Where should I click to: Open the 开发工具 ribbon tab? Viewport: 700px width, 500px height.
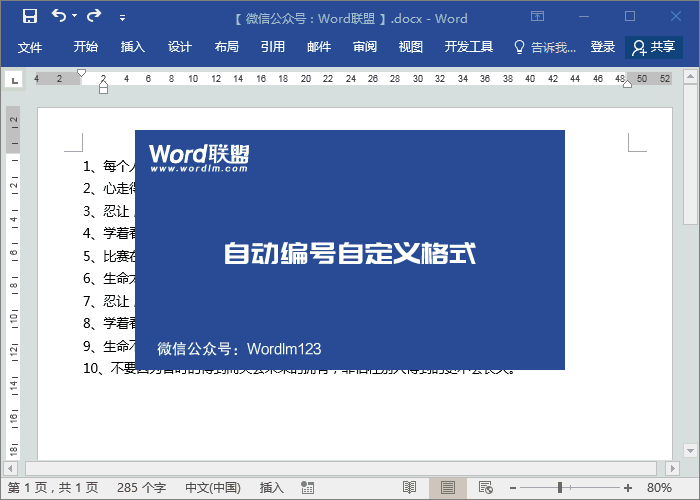coord(469,47)
